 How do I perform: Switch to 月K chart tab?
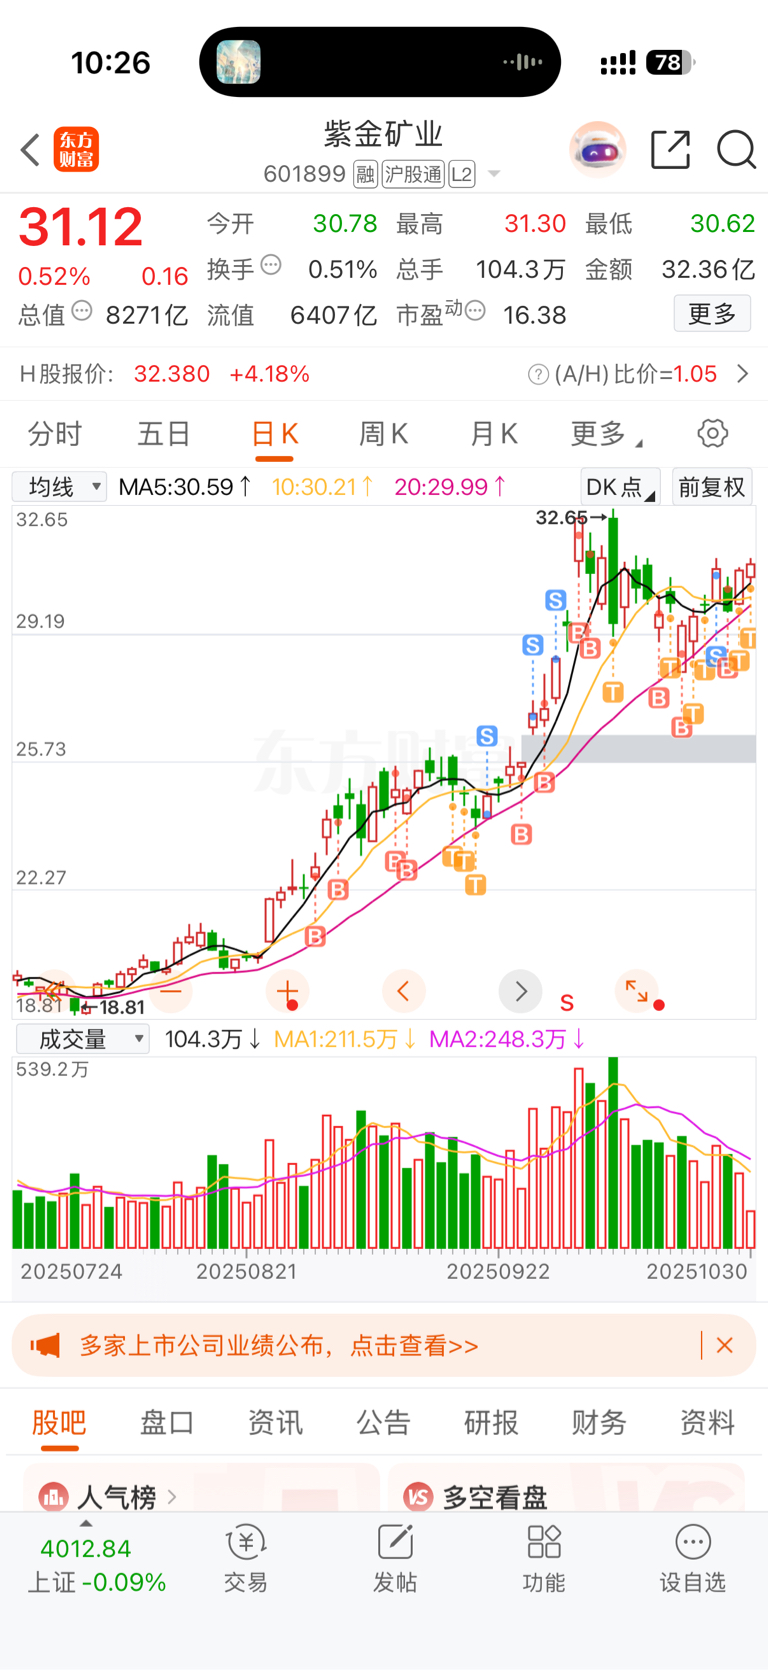point(494,434)
